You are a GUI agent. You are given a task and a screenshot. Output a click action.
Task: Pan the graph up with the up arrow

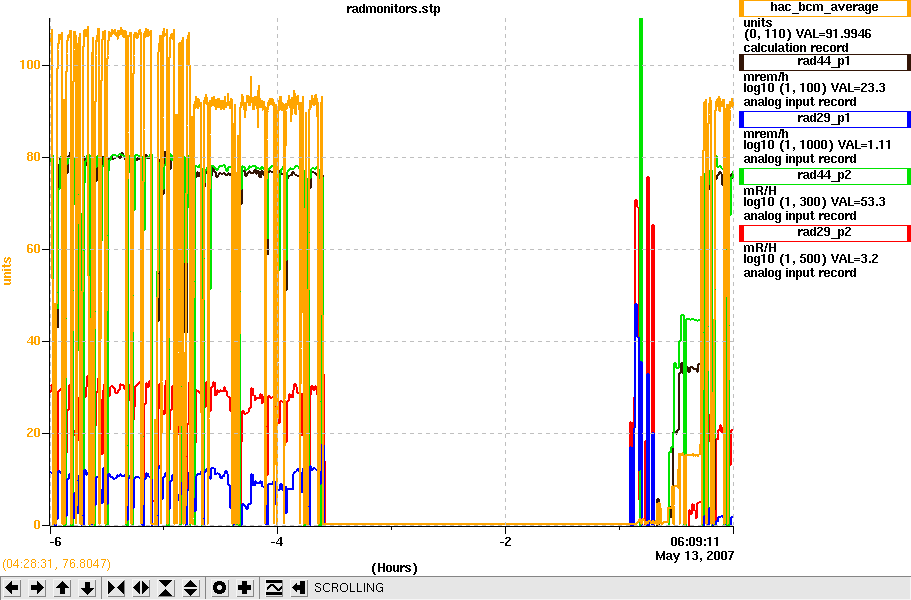point(62,588)
